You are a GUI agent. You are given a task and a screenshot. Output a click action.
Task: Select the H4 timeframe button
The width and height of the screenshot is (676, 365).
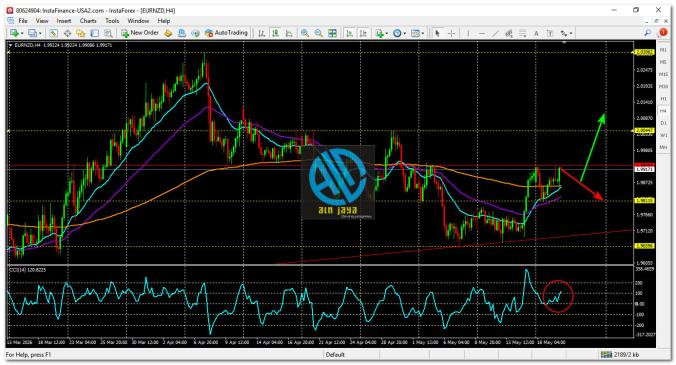pos(663,111)
